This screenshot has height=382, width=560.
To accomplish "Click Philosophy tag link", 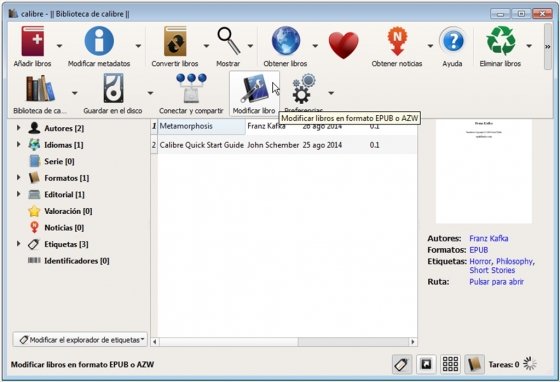I will (514, 261).
